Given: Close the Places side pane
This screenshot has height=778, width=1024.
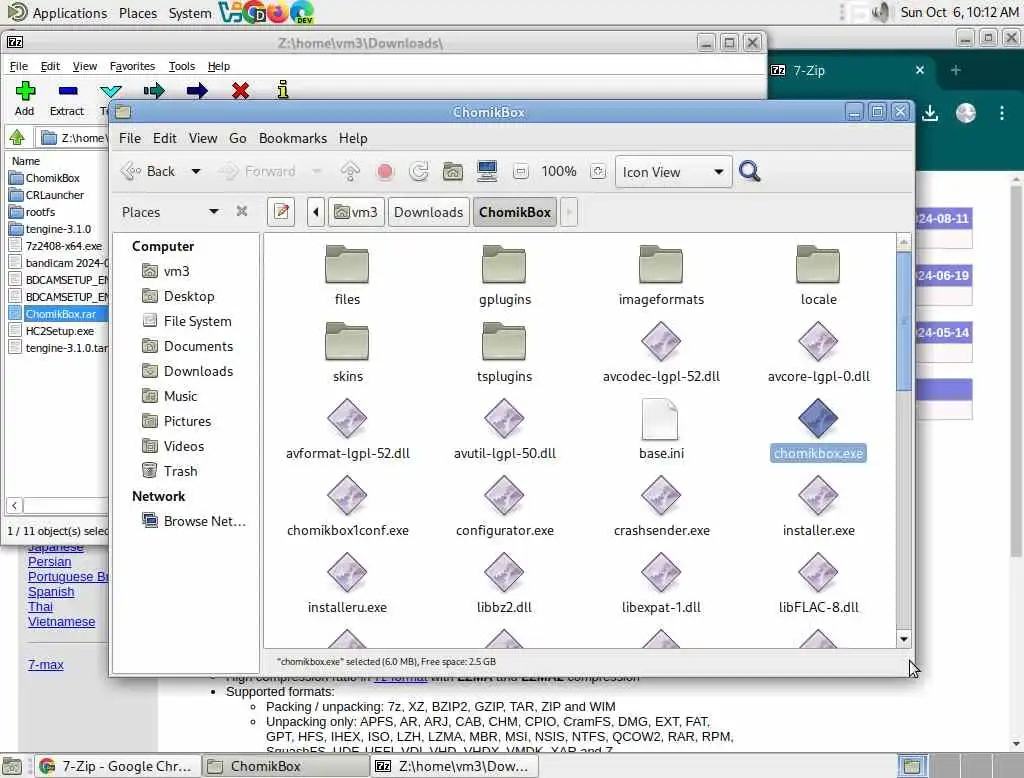Looking at the screenshot, I should 242,211.
